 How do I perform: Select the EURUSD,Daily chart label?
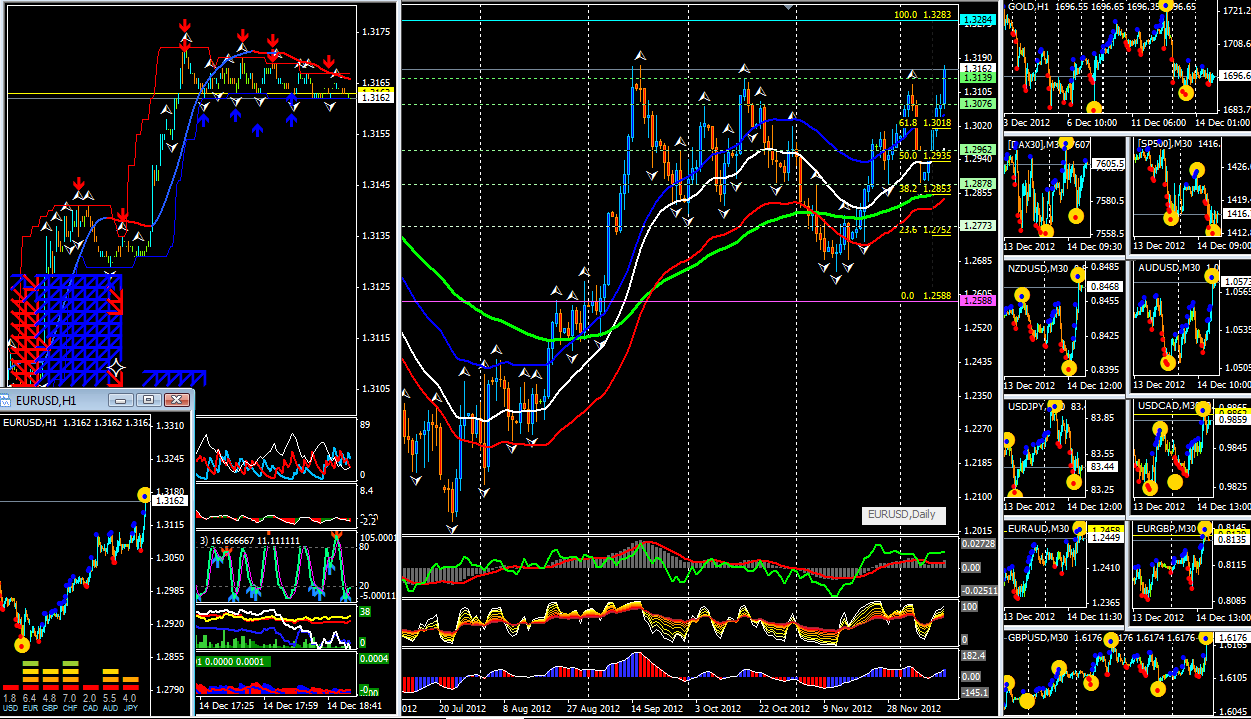[x=901, y=514]
